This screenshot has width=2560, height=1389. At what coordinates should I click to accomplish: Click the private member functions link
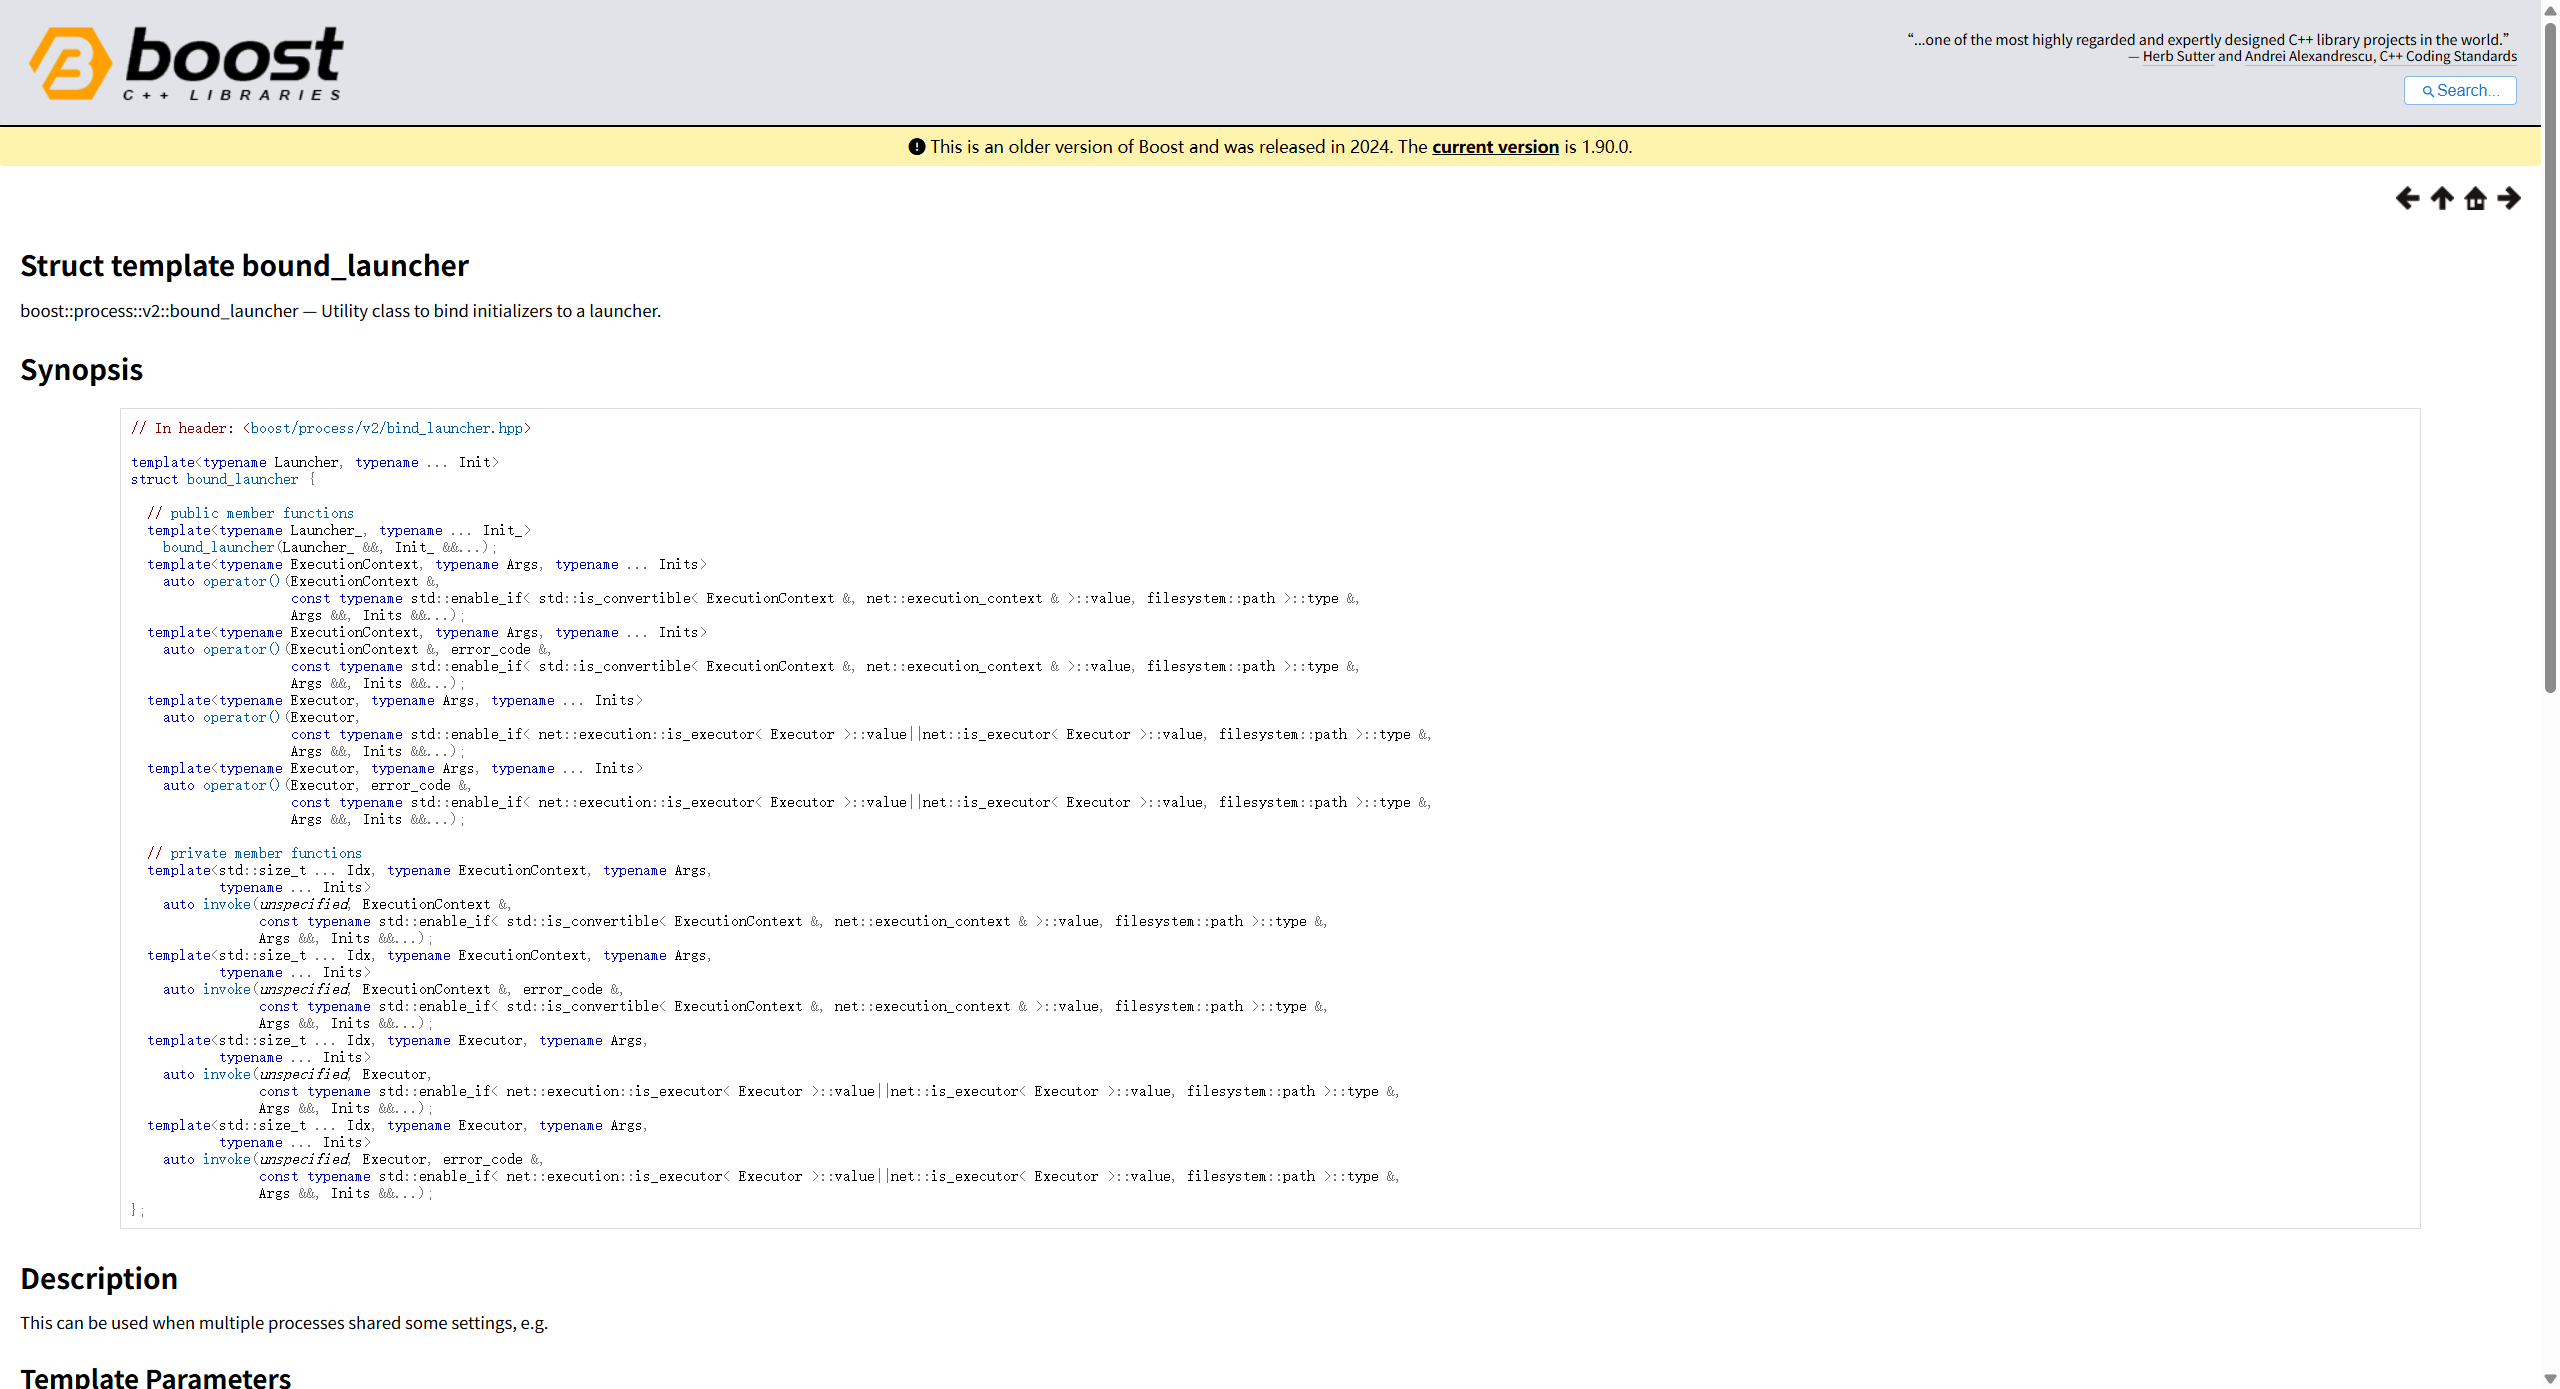[265, 853]
